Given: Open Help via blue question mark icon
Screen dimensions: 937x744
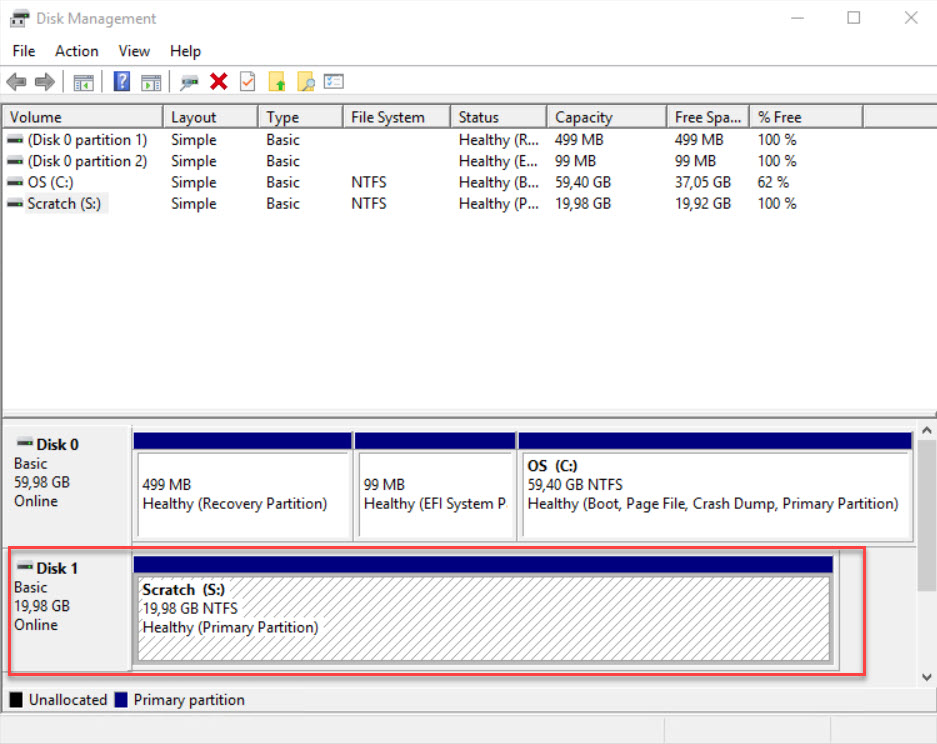Looking at the screenshot, I should point(122,82).
